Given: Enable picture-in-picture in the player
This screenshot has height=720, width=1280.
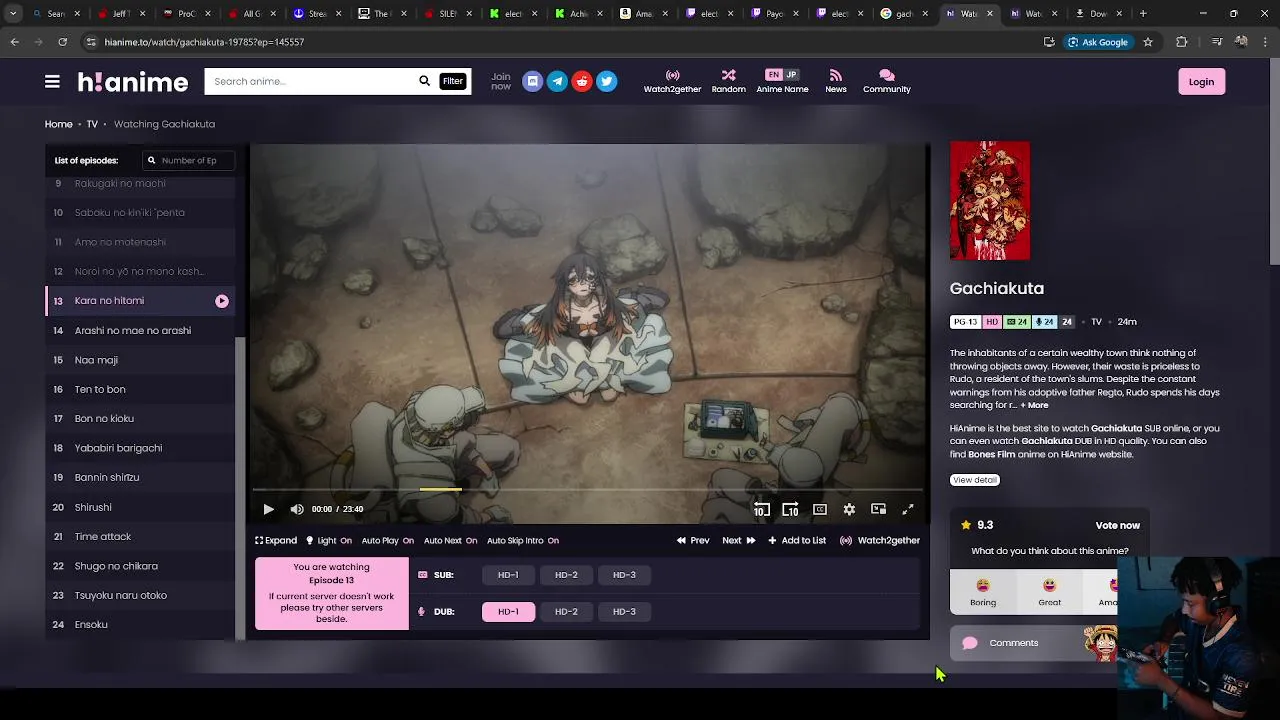Looking at the screenshot, I should 878,509.
